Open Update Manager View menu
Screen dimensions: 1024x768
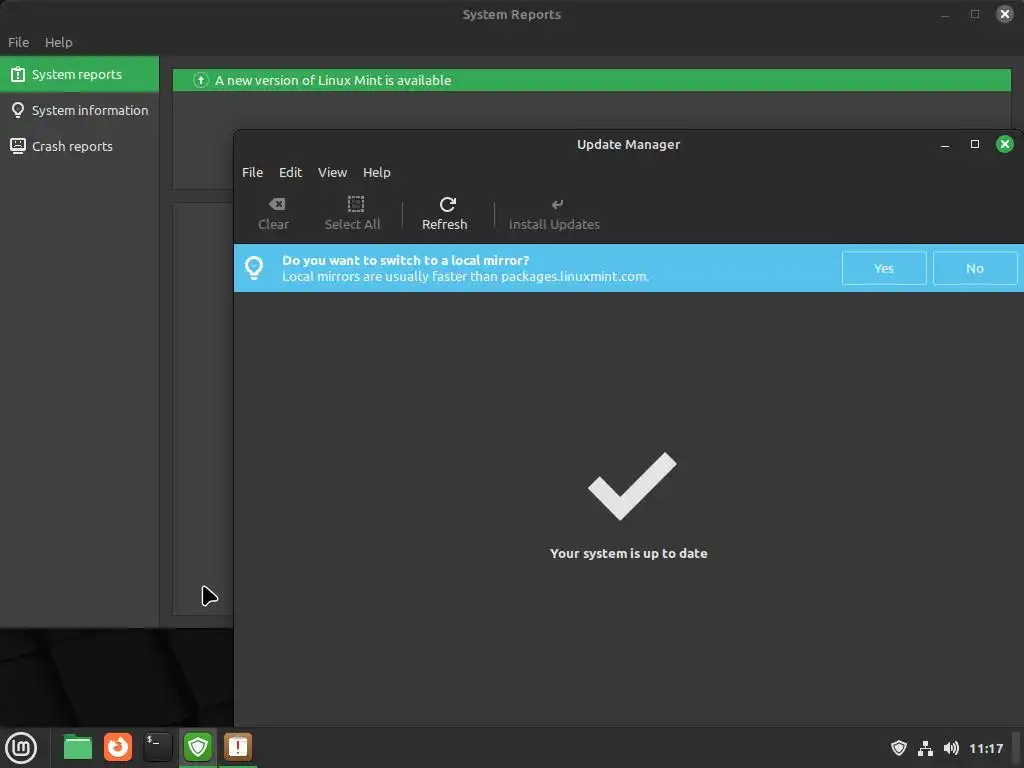point(332,172)
